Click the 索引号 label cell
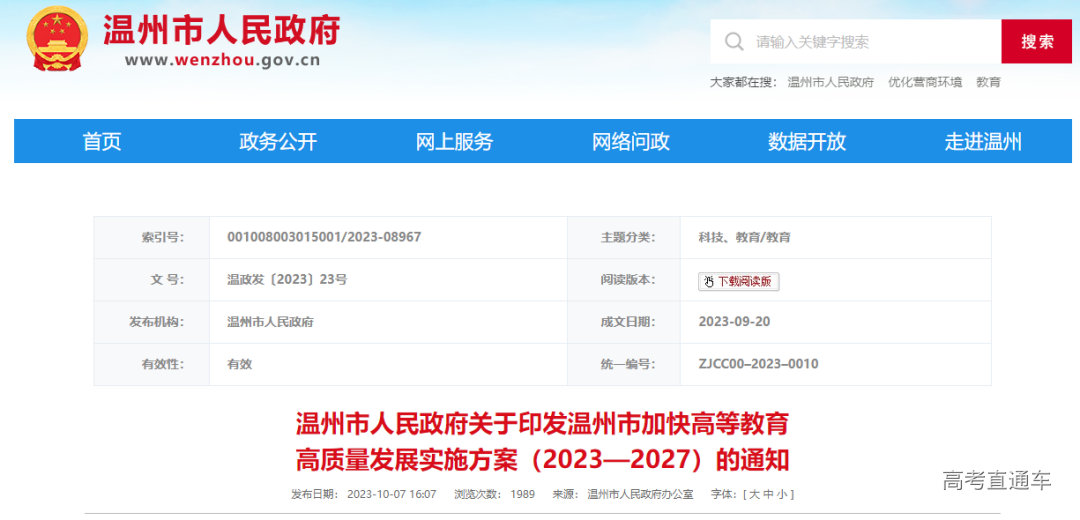This screenshot has width=1080, height=520. (152, 238)
